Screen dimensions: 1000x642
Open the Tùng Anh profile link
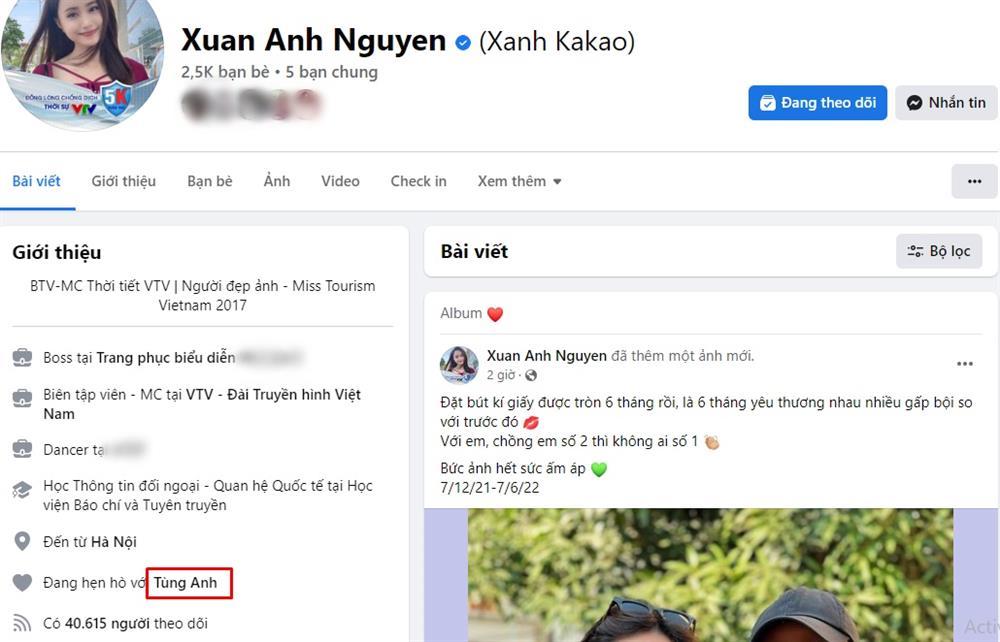[186, 583]
